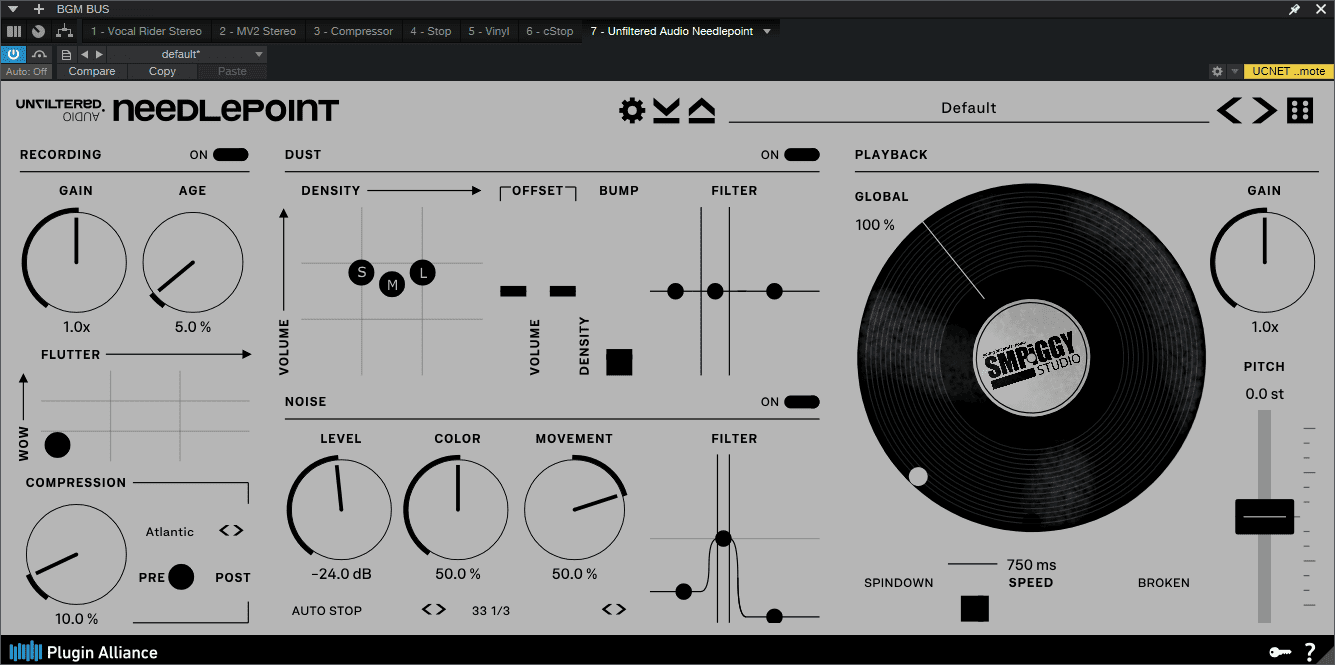Turn off the Noise ON switch
This screenshot has height=665, width=1335.
(801, 402)
